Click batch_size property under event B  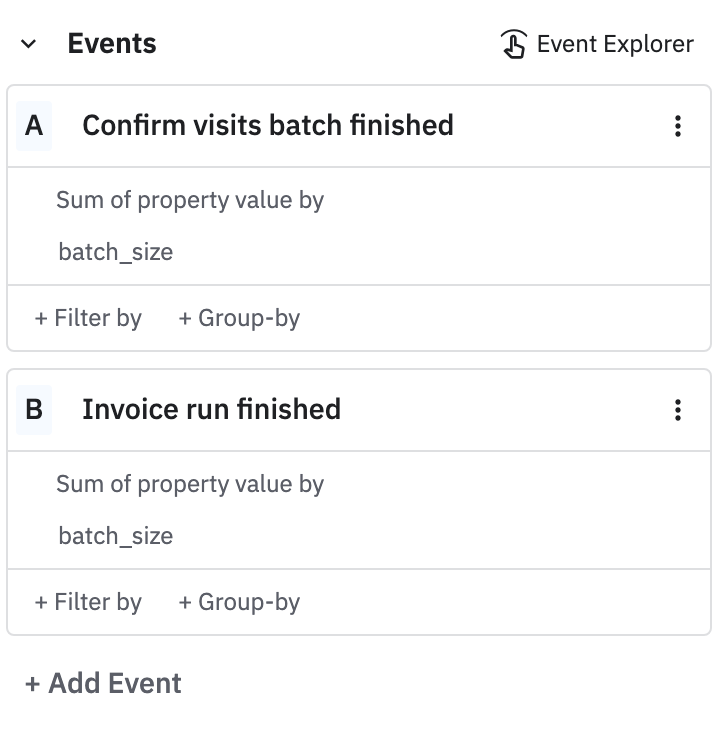pos(116,536)
